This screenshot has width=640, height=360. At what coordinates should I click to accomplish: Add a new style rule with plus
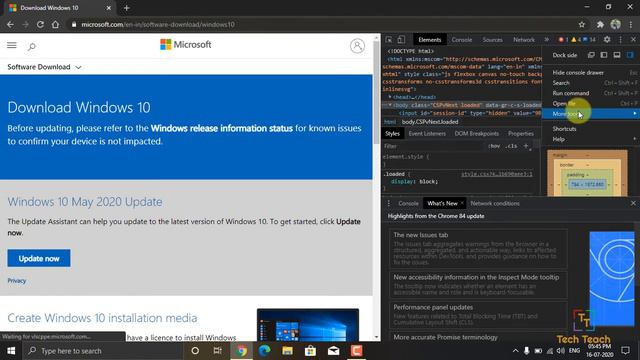526,146
